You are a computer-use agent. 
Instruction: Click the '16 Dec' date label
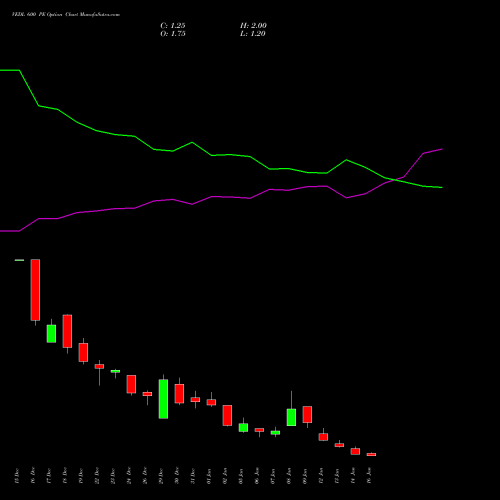click(33, 476)
